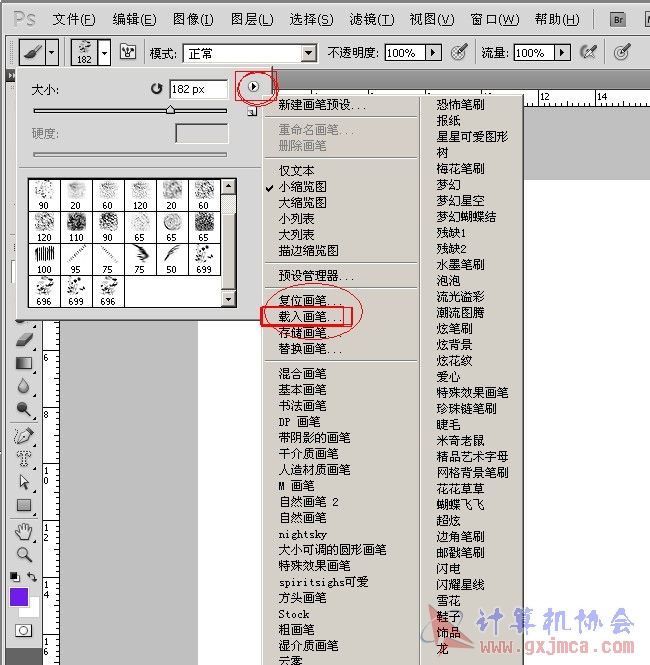
Task: Open the brush panel toggle icon
Action: pos(128,52)
